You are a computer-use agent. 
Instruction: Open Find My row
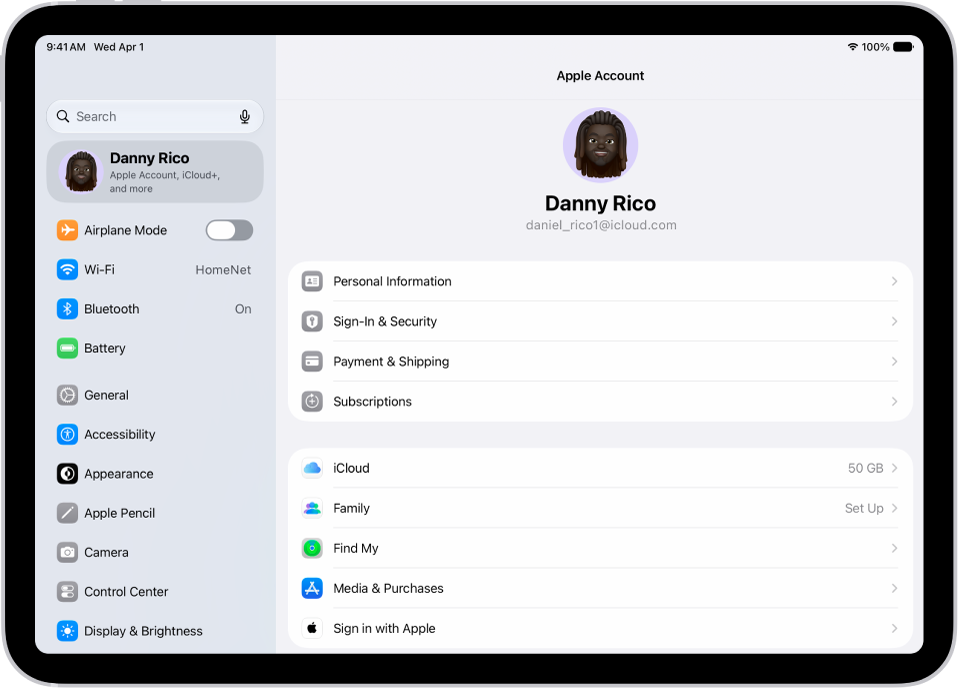pos(600,548)
